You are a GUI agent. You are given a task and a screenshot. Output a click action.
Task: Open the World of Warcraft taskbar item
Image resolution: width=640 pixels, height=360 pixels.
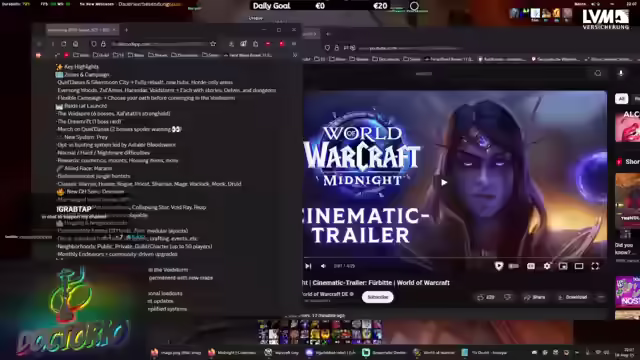click(433, 353)
